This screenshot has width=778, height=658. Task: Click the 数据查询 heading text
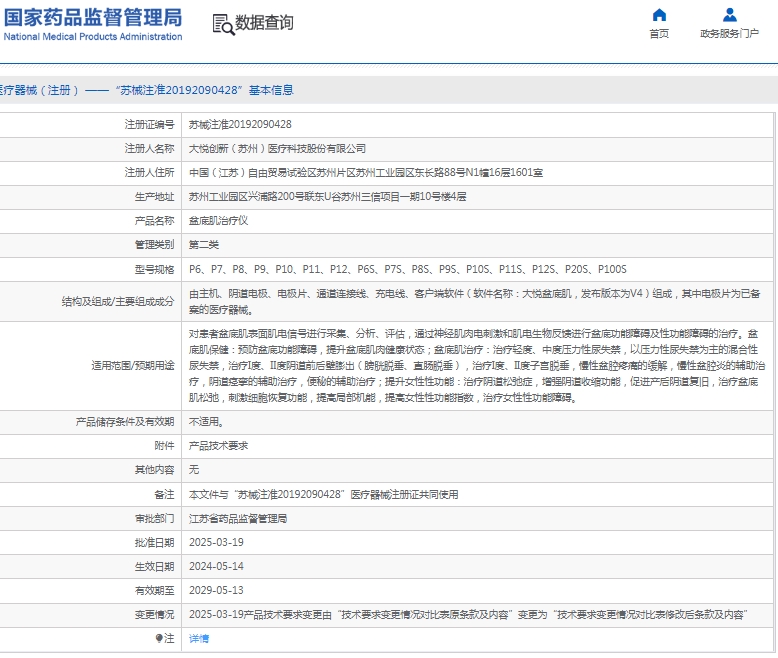tap(264, 23)
